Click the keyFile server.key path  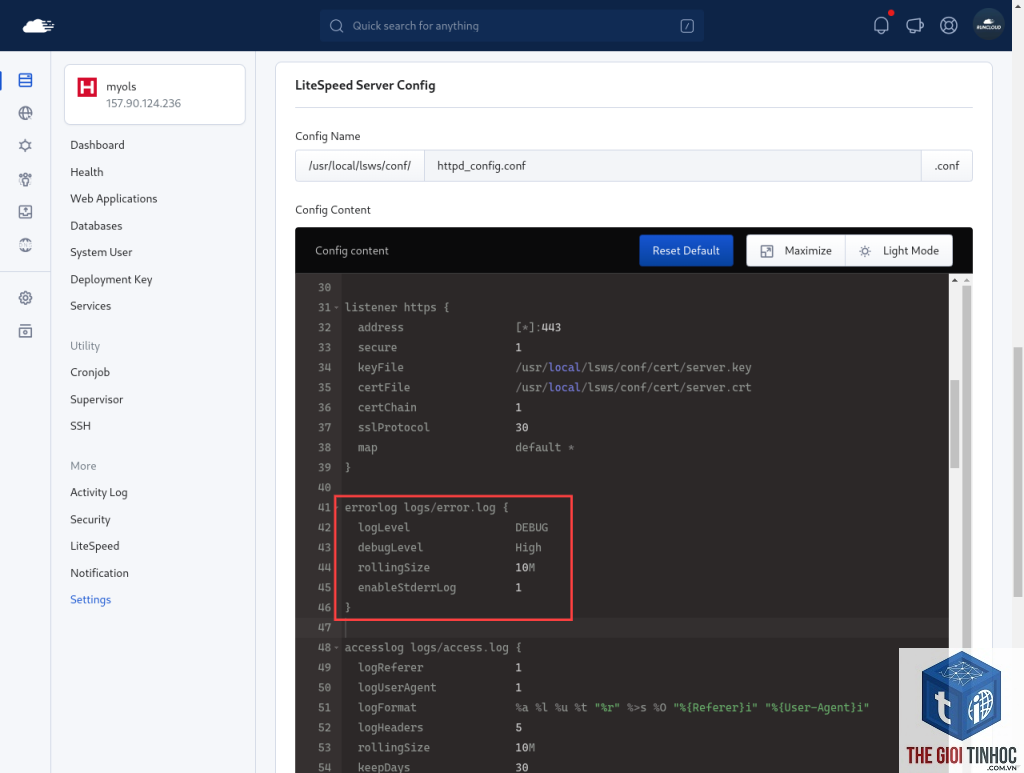[633, 368]
